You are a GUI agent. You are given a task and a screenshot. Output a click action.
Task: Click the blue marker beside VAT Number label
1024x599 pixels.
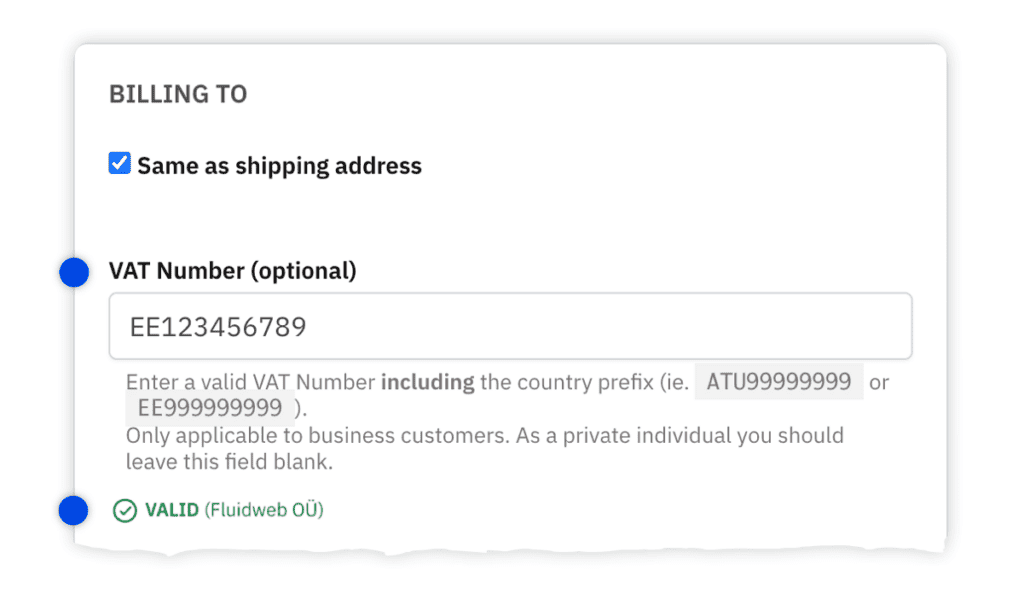[x=74, y=272]
